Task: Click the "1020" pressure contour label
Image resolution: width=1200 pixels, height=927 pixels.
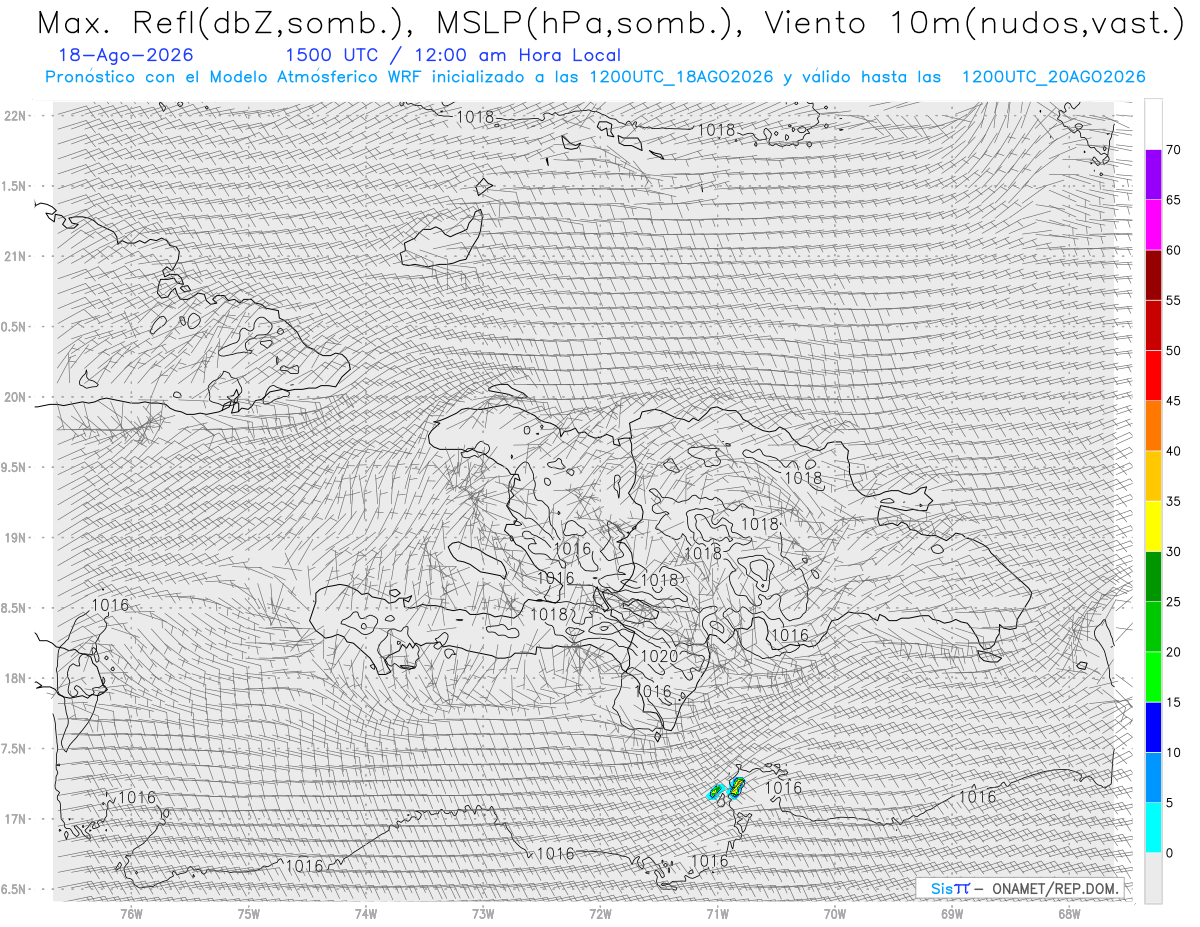Action: pos(659,656)
